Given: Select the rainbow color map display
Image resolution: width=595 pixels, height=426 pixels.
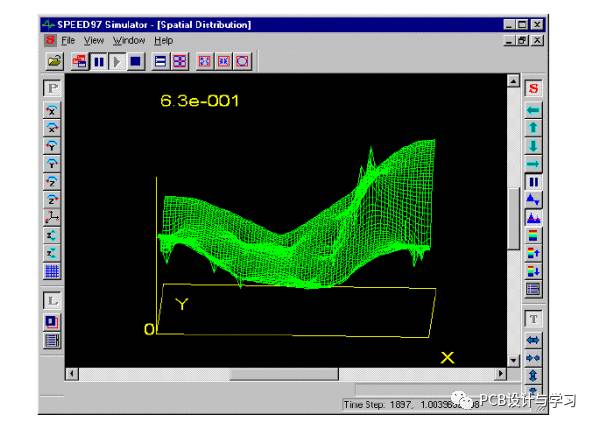Looking at the screenshot, I should pyautogui.click(x=534, y=235).
